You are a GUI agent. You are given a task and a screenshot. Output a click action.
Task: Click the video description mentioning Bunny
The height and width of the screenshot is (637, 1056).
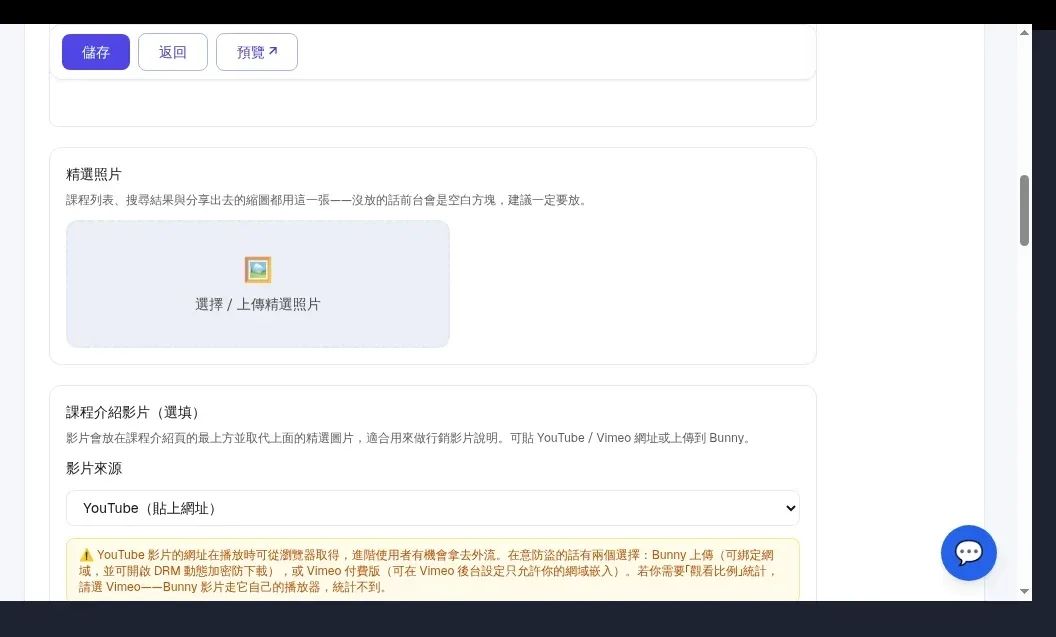410,438
